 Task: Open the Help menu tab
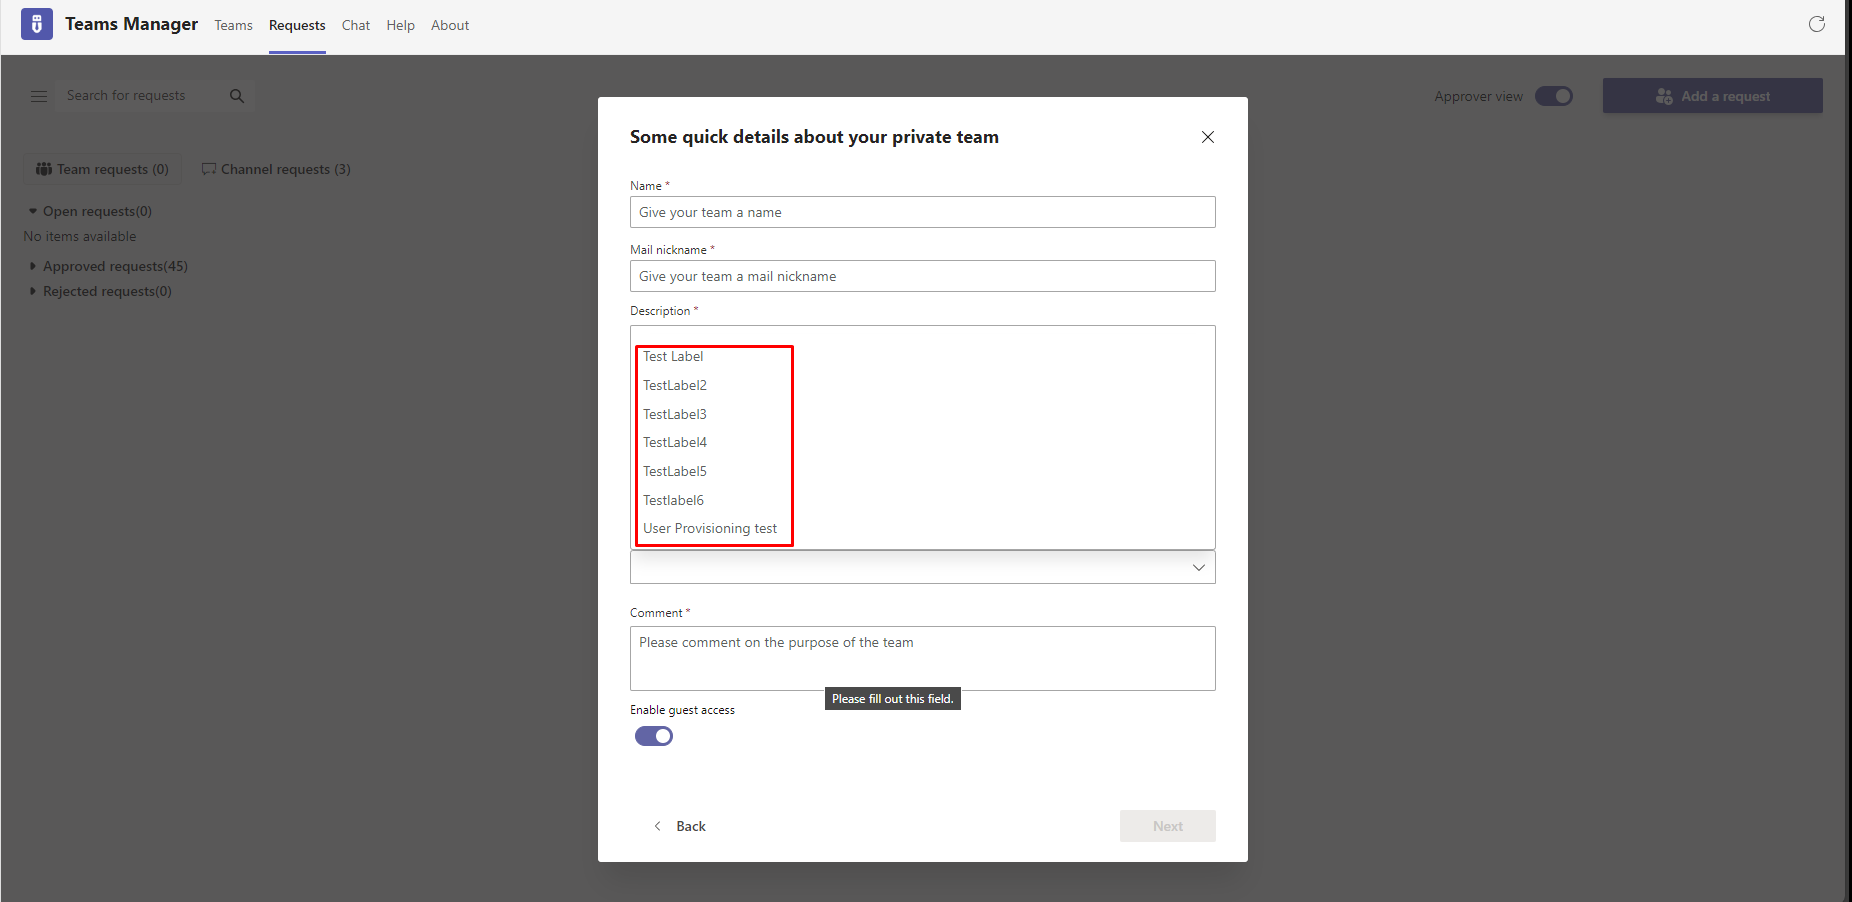[401, 25]
